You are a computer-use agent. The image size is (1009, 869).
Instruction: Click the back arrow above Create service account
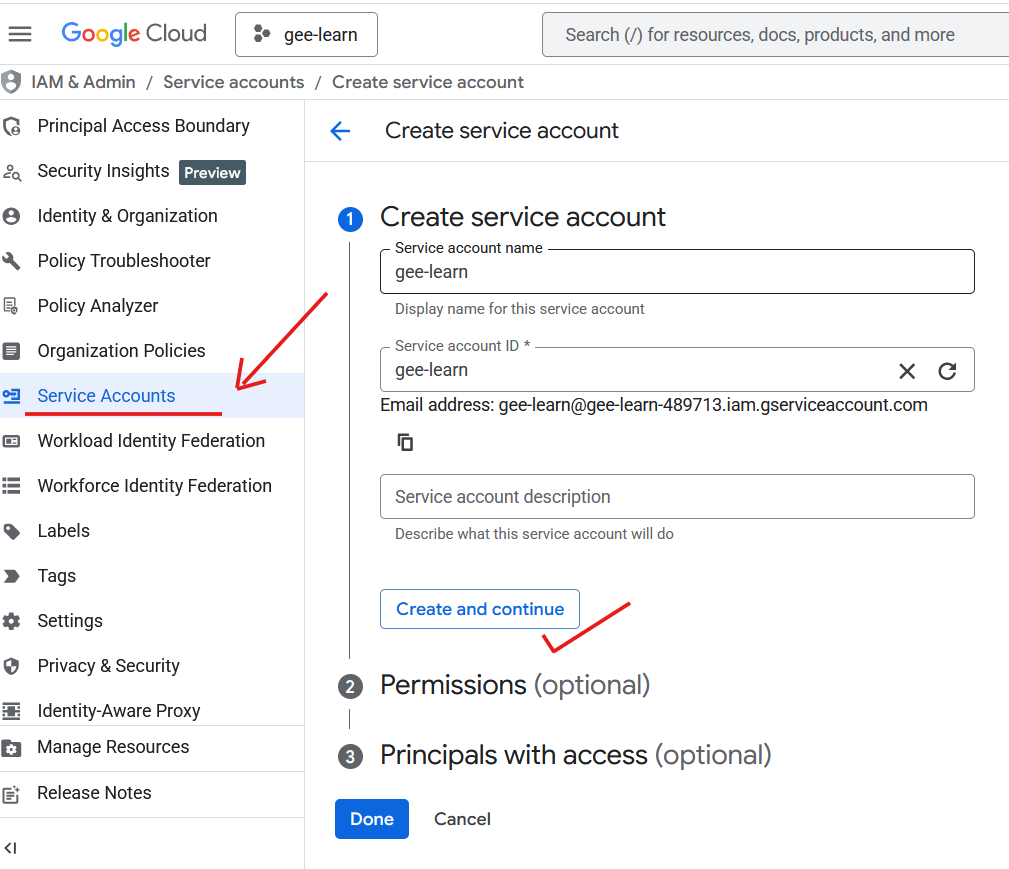click(340, 131)
